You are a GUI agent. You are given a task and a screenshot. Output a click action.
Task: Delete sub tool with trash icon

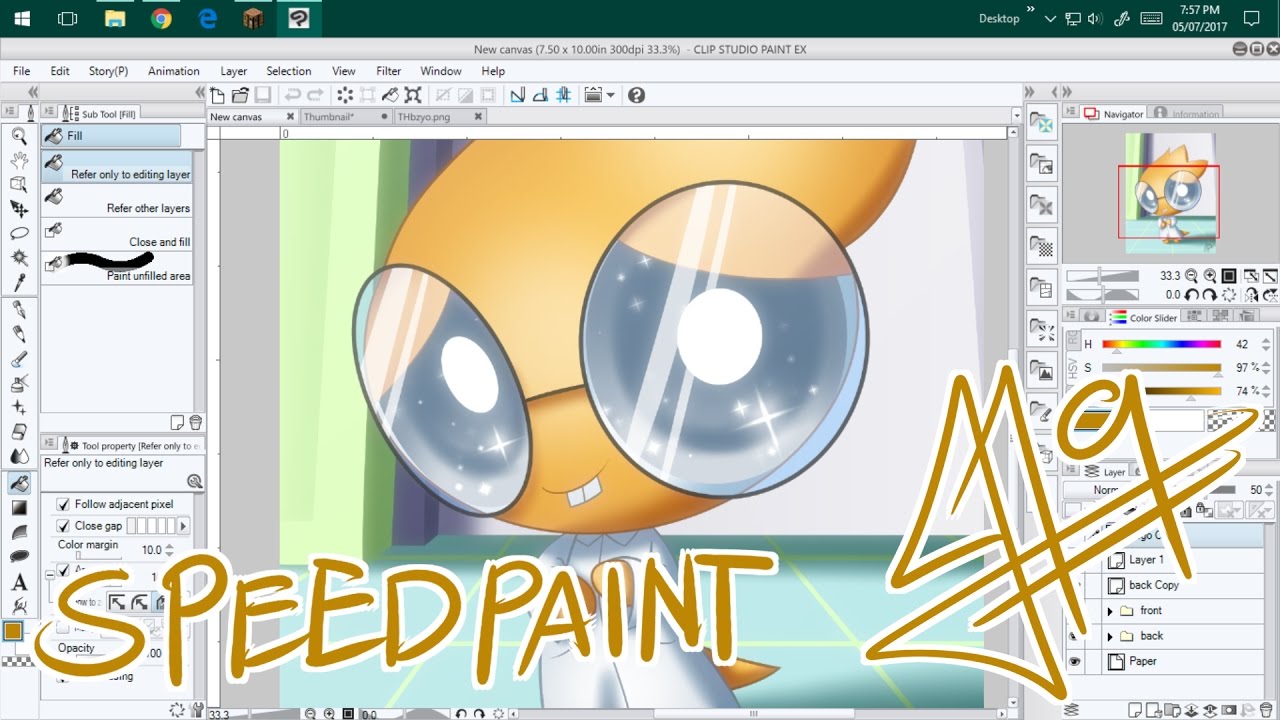tap(195, 423)
